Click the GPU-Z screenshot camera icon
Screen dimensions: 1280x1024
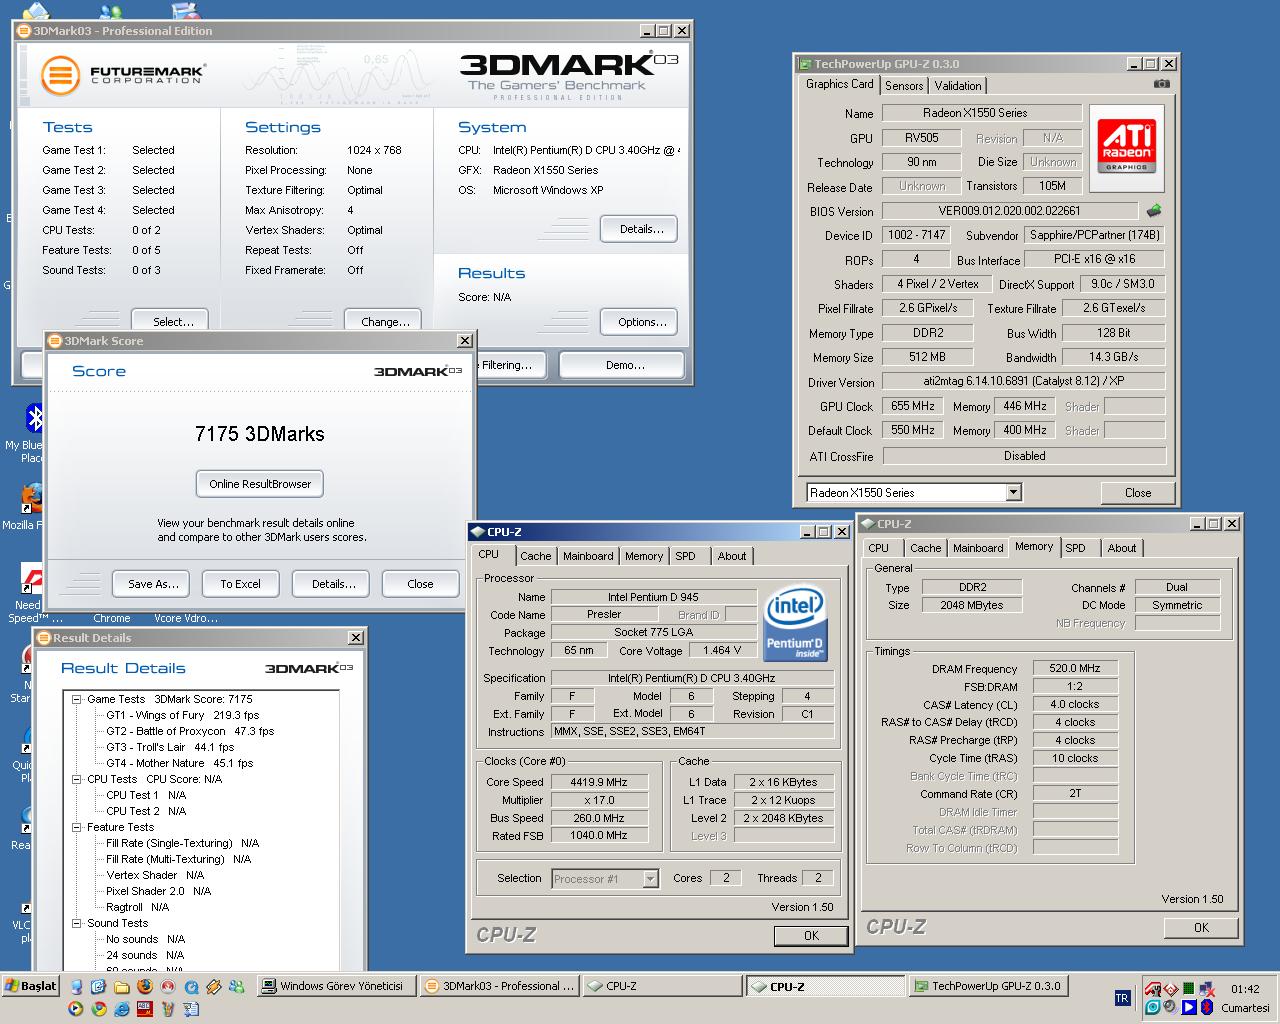coord(1161,84)
